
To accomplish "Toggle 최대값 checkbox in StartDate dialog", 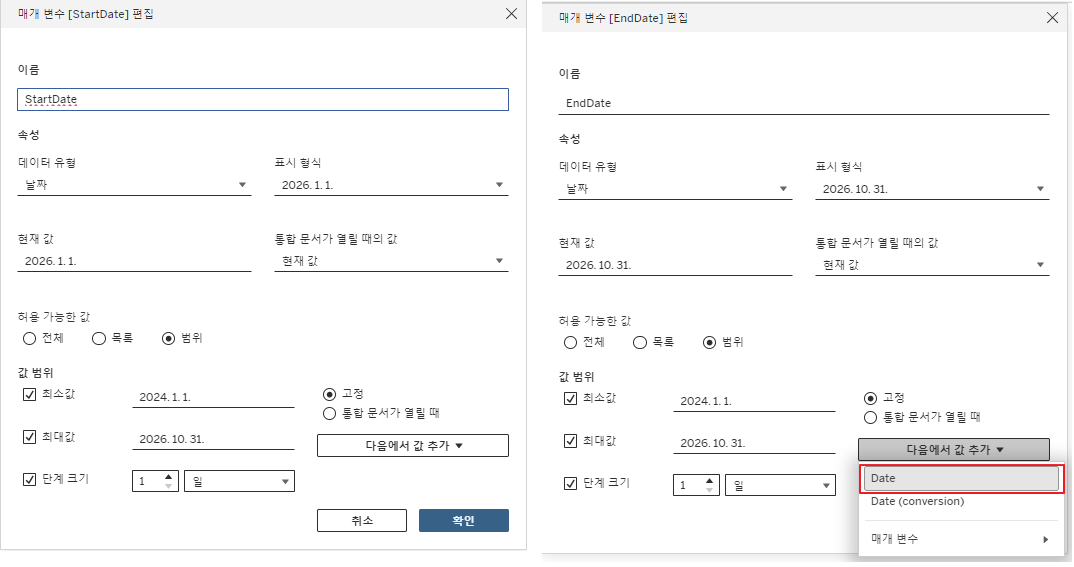I will click(29, 437).
